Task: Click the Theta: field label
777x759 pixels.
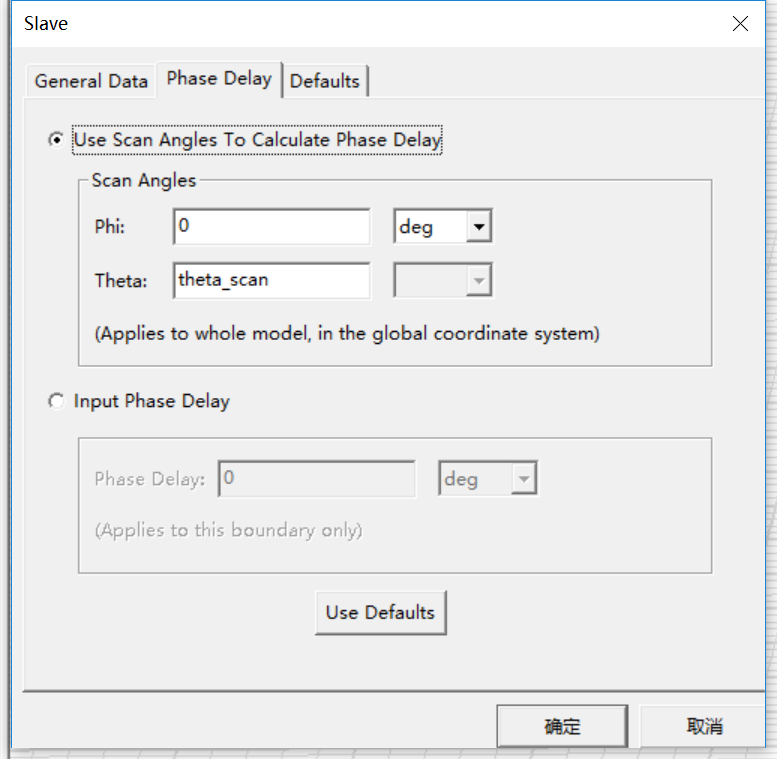Action: coord(121,281)
